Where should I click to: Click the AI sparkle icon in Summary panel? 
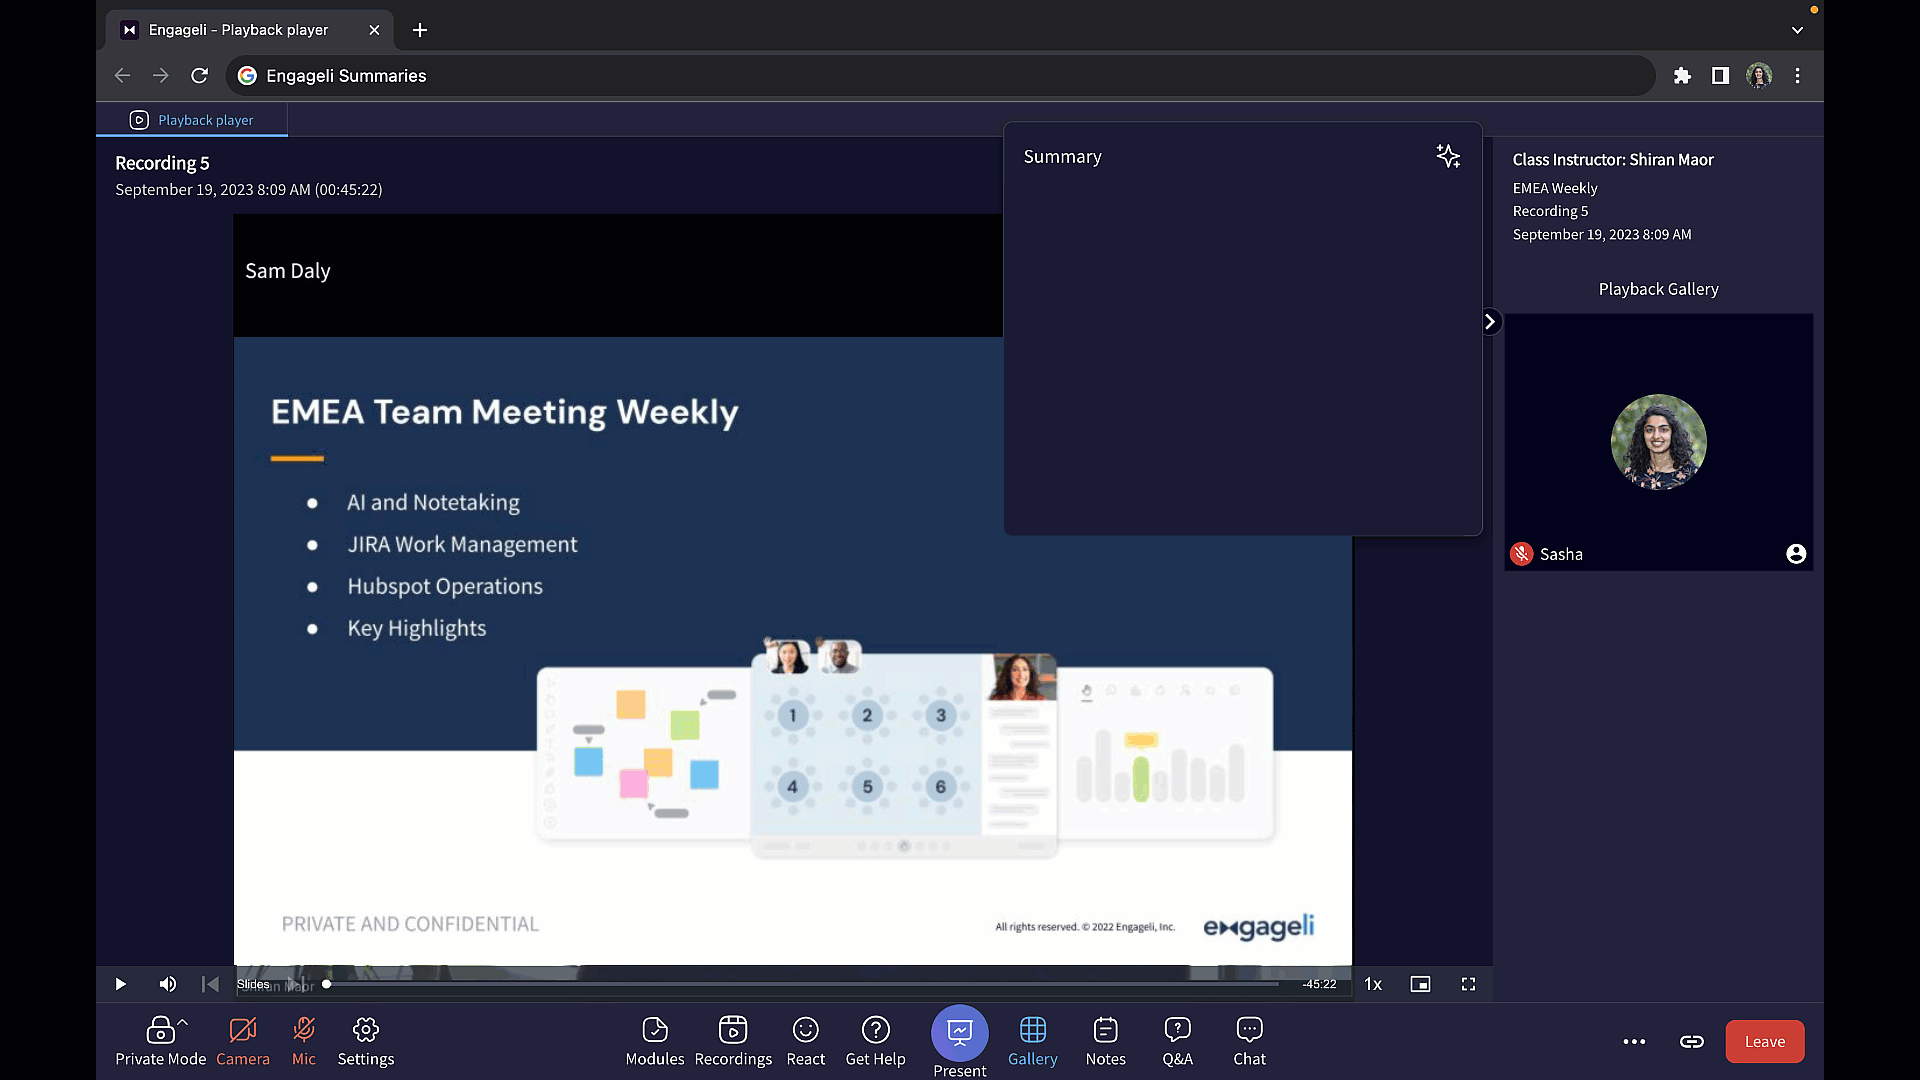1447,156
